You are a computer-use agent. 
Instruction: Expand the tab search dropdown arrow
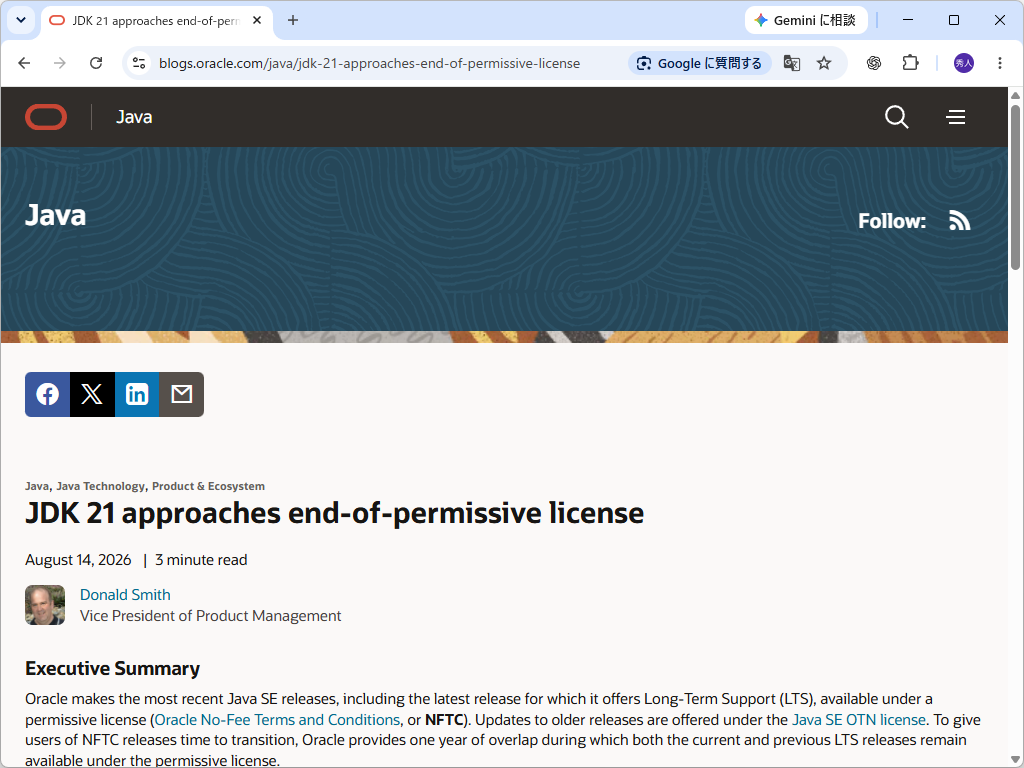21,20
